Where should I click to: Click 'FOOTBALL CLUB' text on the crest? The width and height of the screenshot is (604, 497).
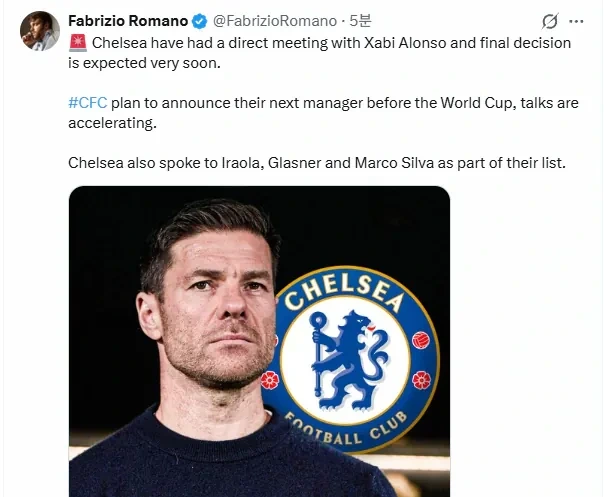(346, 428)
